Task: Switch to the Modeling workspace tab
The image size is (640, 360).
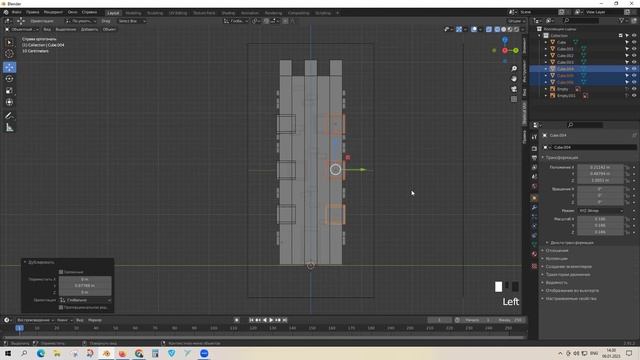Action: pyautogui.click(x=133, y=13)
